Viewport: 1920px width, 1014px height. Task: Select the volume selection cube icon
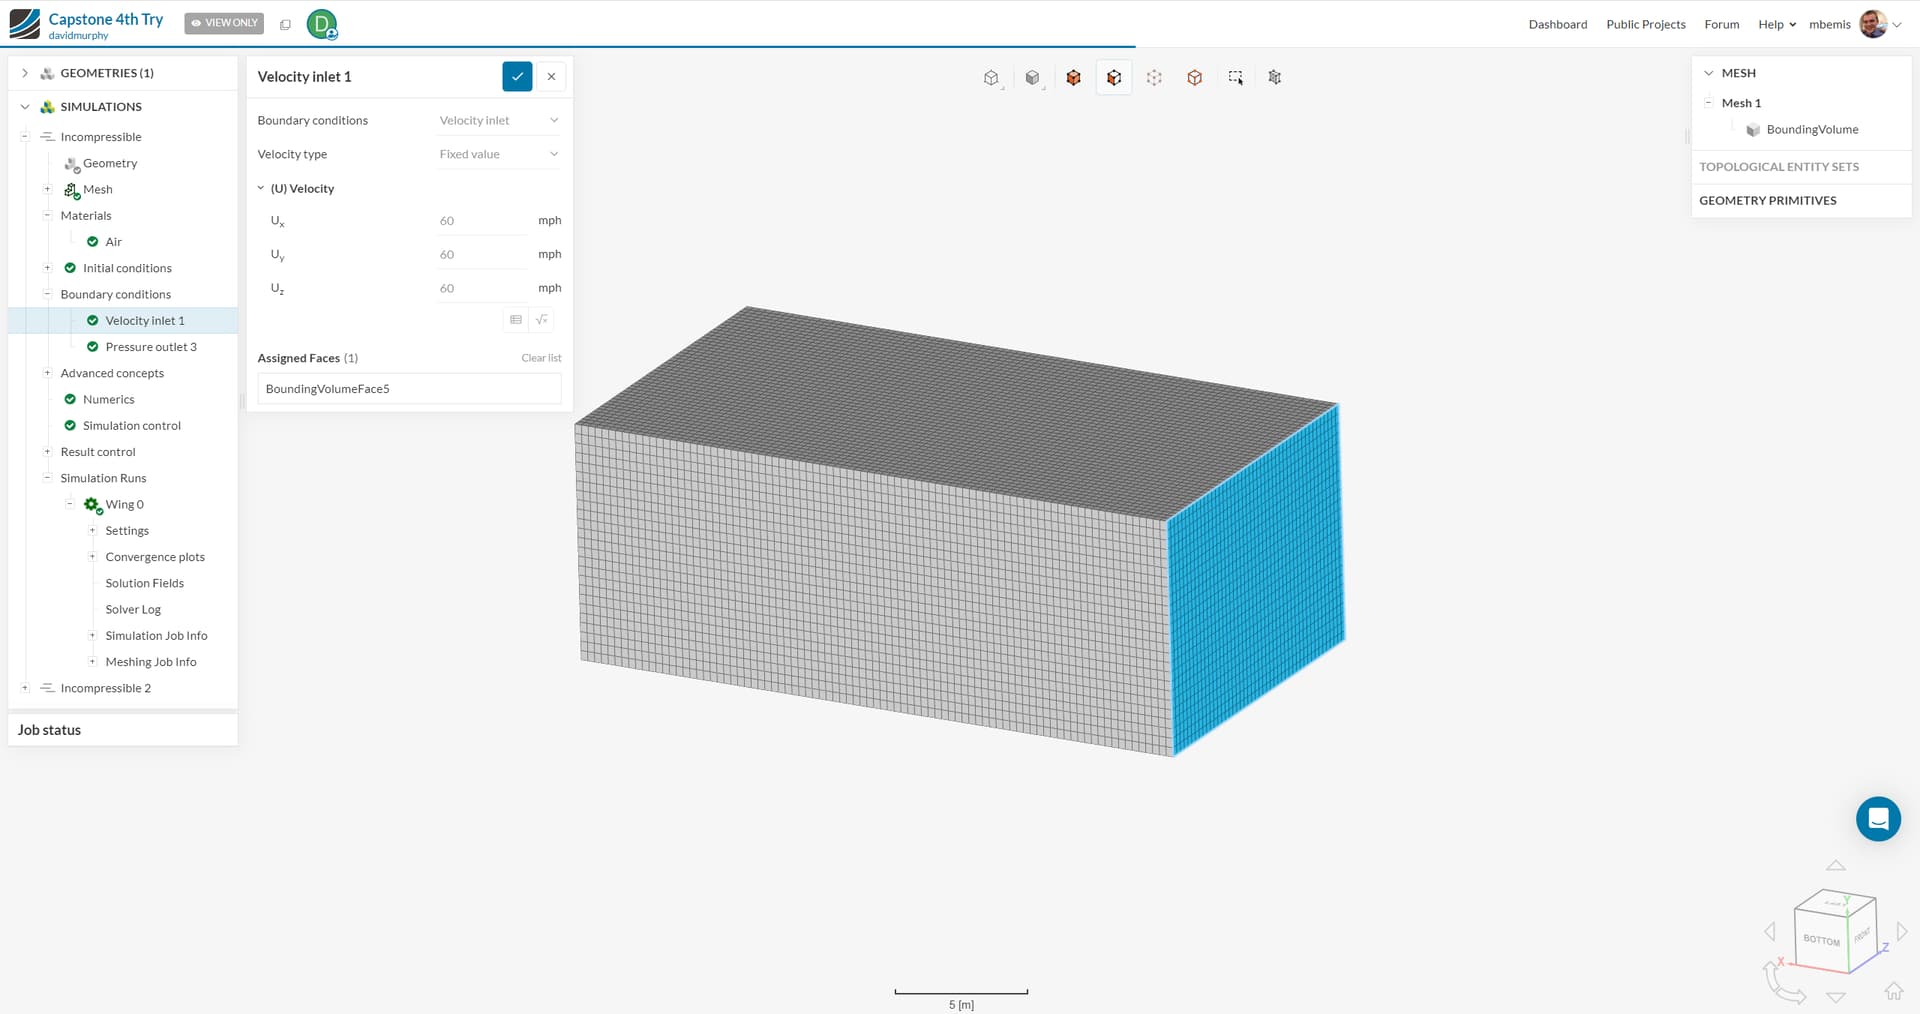click(x=1073, y=77)
